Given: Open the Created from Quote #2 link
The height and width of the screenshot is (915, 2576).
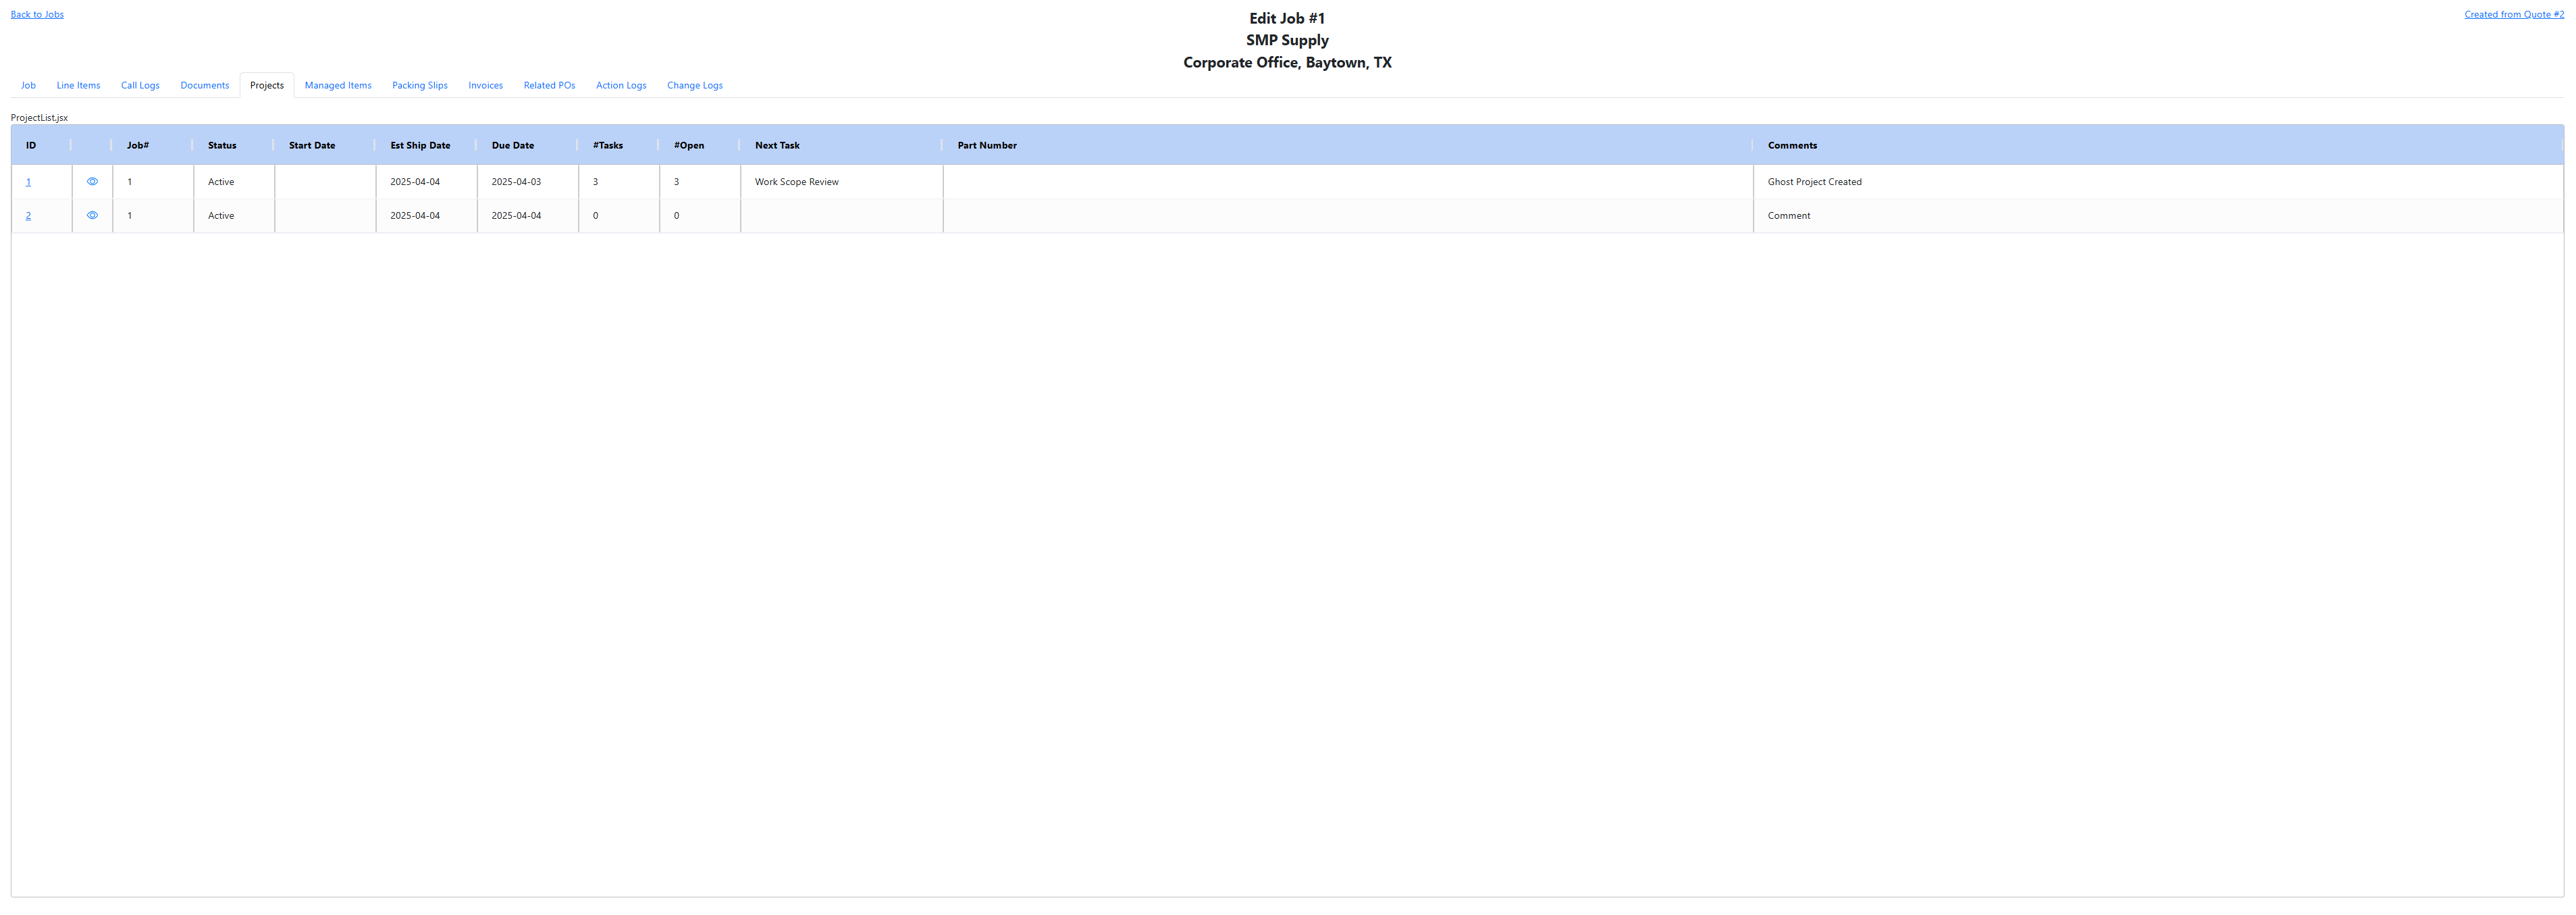Looking at the screenshot, I should pos(2513,14).
